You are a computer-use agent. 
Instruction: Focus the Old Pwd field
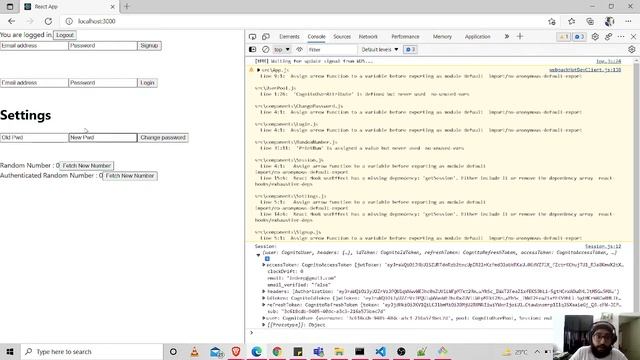[x=34, y=138]
